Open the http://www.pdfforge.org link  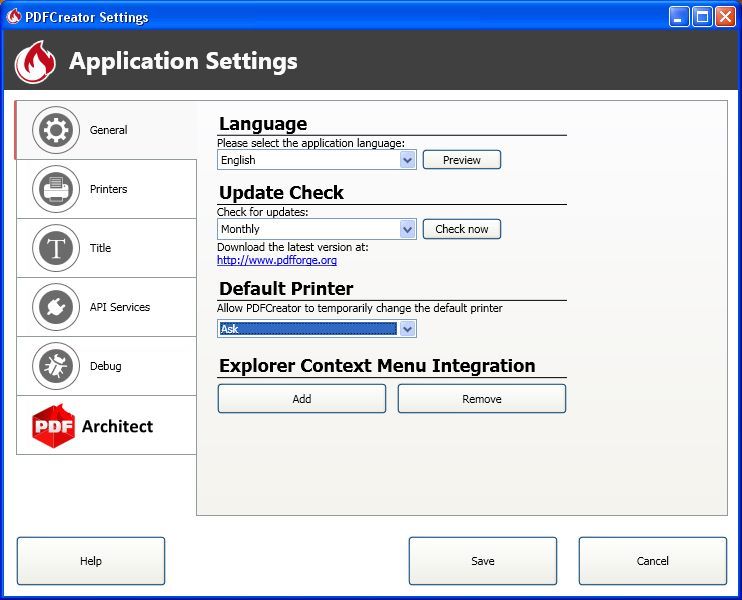tap(277, 260)
